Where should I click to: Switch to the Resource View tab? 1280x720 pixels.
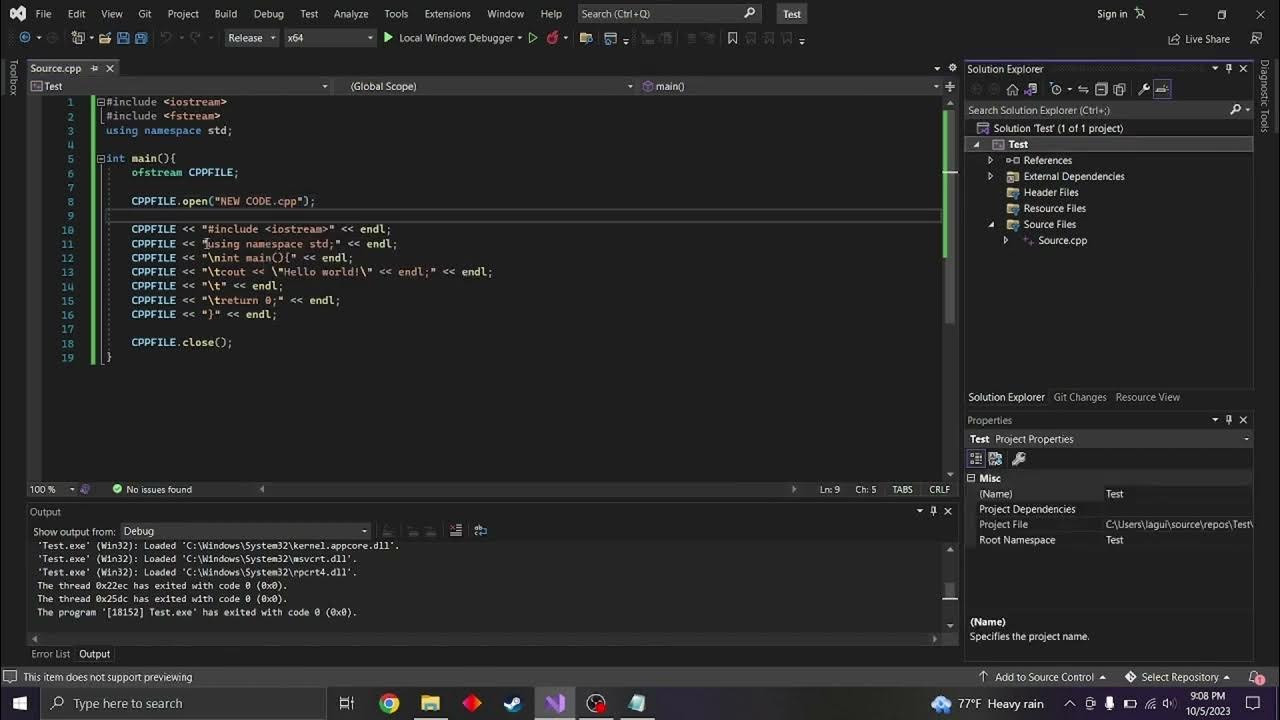1147,397
